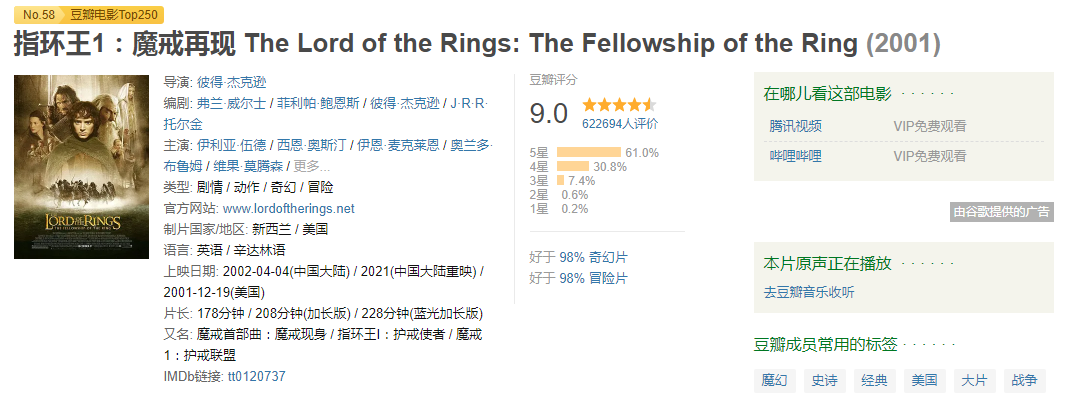
Task: Select the 战争 tag
Action: click(x=1025, y=380)
